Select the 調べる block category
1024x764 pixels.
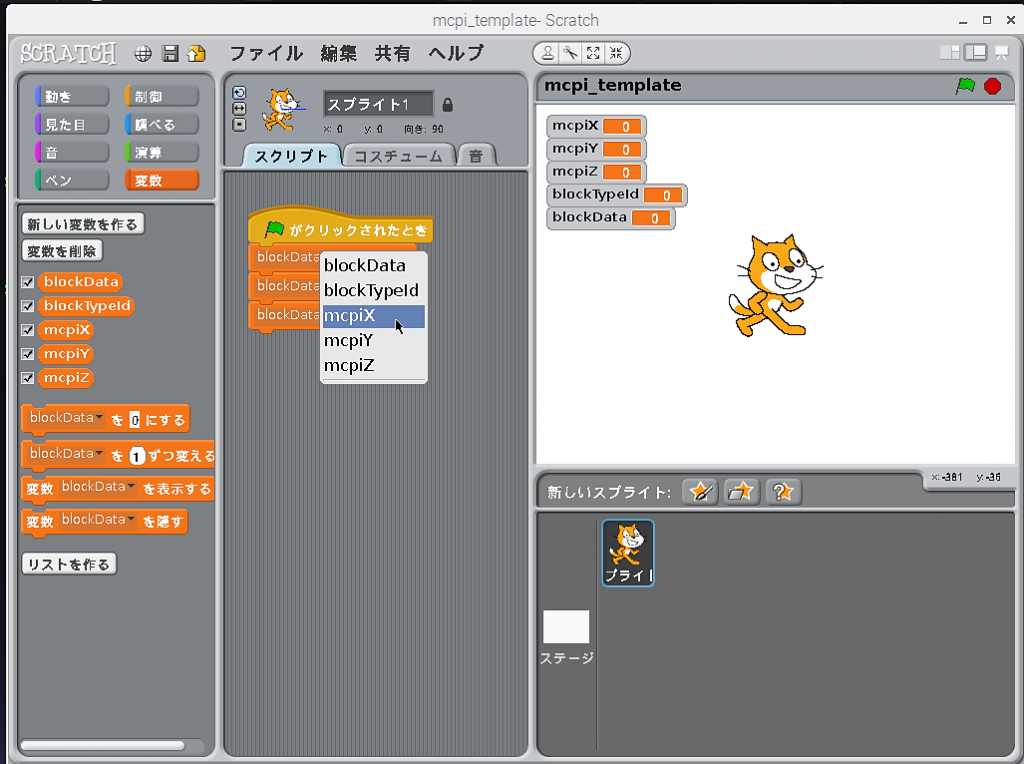[161, 125]
